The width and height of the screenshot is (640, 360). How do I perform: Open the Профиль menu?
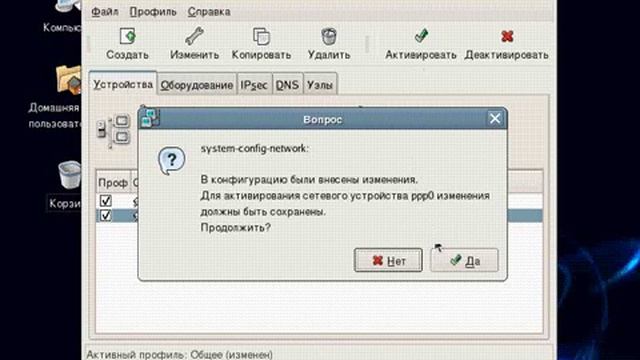tap(153, 12)
